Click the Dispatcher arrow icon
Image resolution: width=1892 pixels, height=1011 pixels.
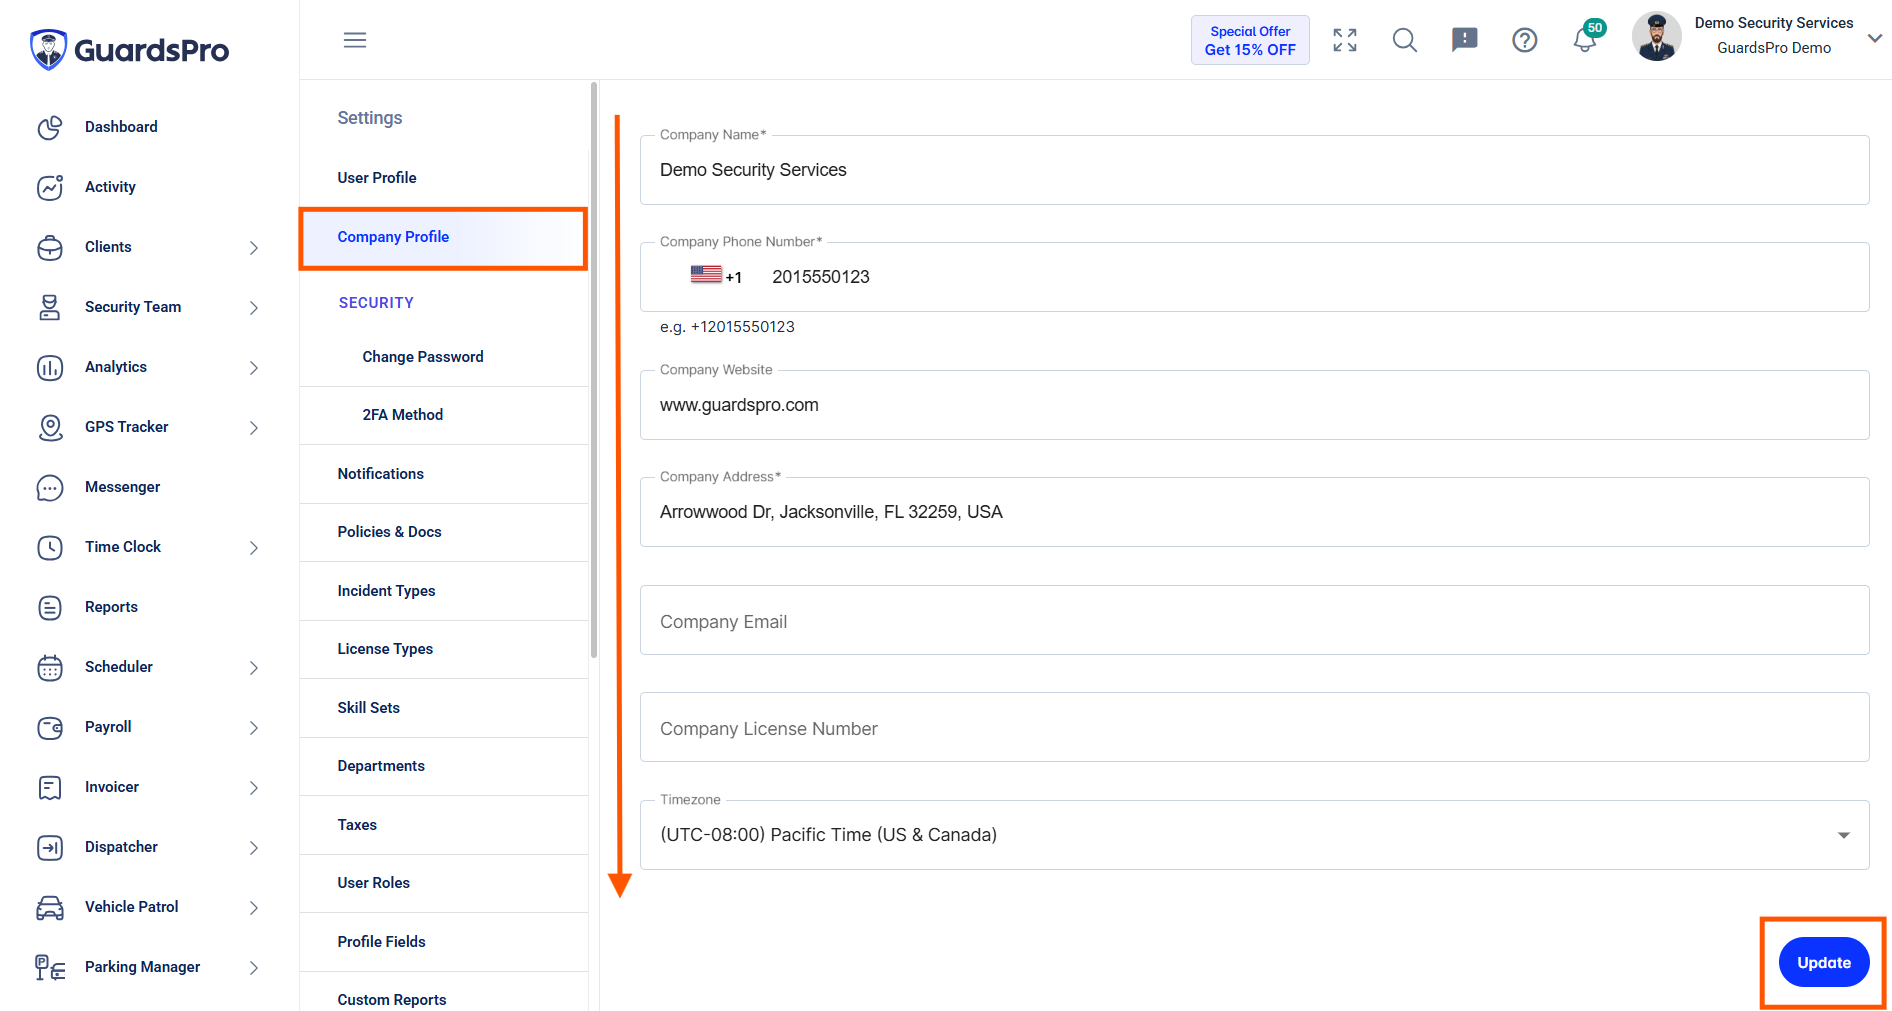(50, 848)
